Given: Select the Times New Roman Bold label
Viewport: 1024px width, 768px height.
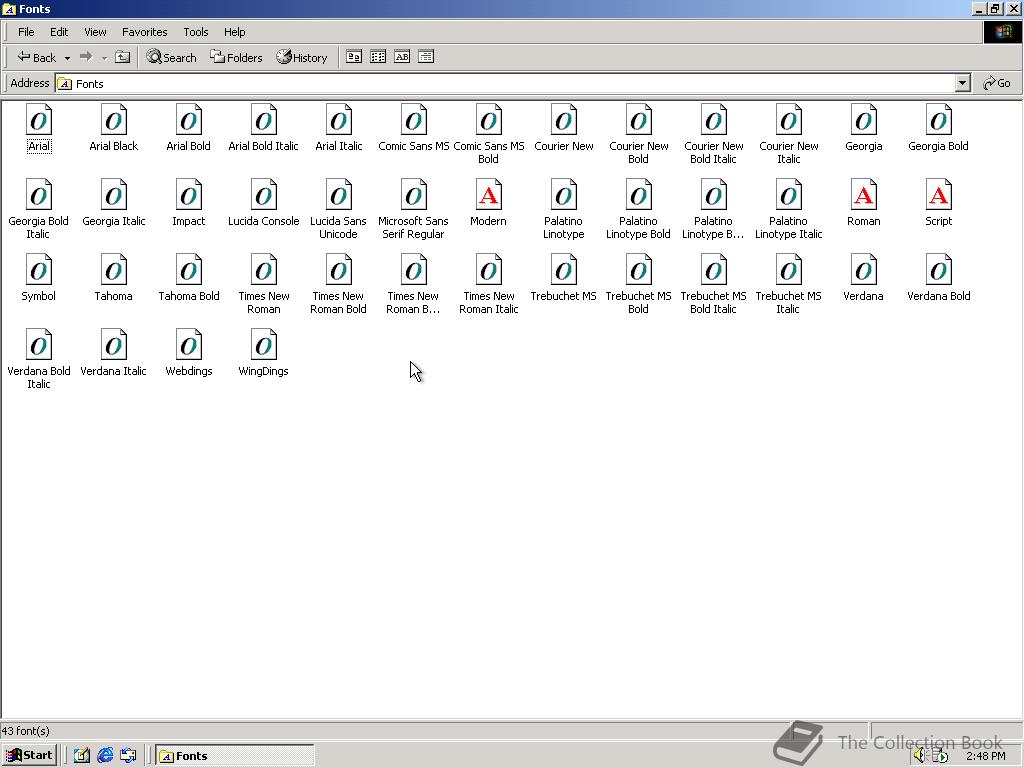Looking at the screenshot, I should point(338,302).
